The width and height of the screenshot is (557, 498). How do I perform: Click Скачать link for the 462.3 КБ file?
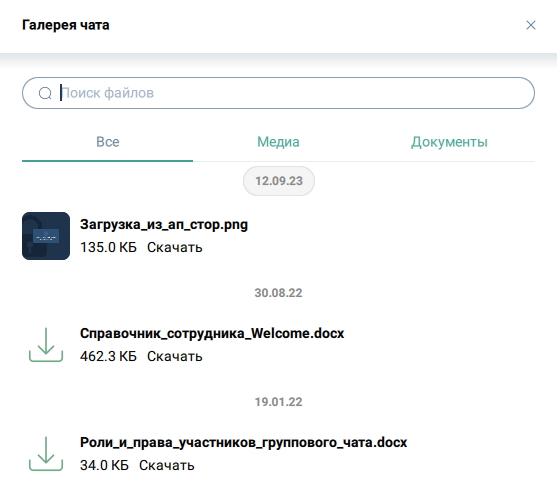coord(174,357)
